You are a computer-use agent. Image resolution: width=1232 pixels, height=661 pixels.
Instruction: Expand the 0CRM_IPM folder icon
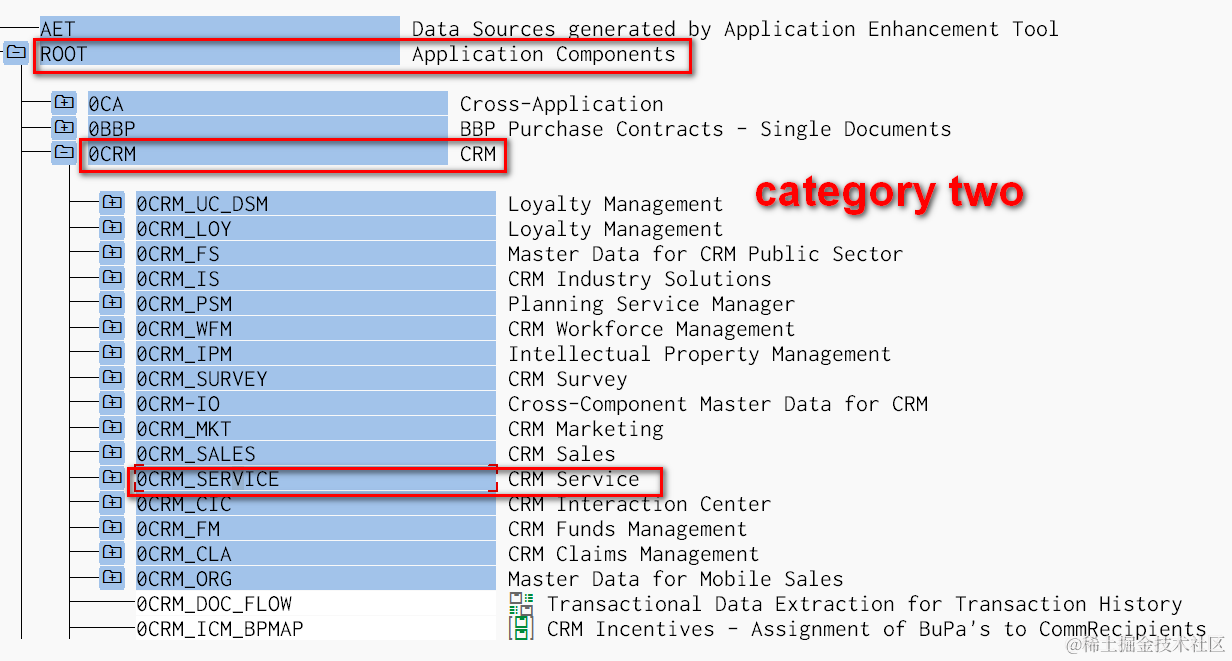pyautogui.click(x=112, y=353)
